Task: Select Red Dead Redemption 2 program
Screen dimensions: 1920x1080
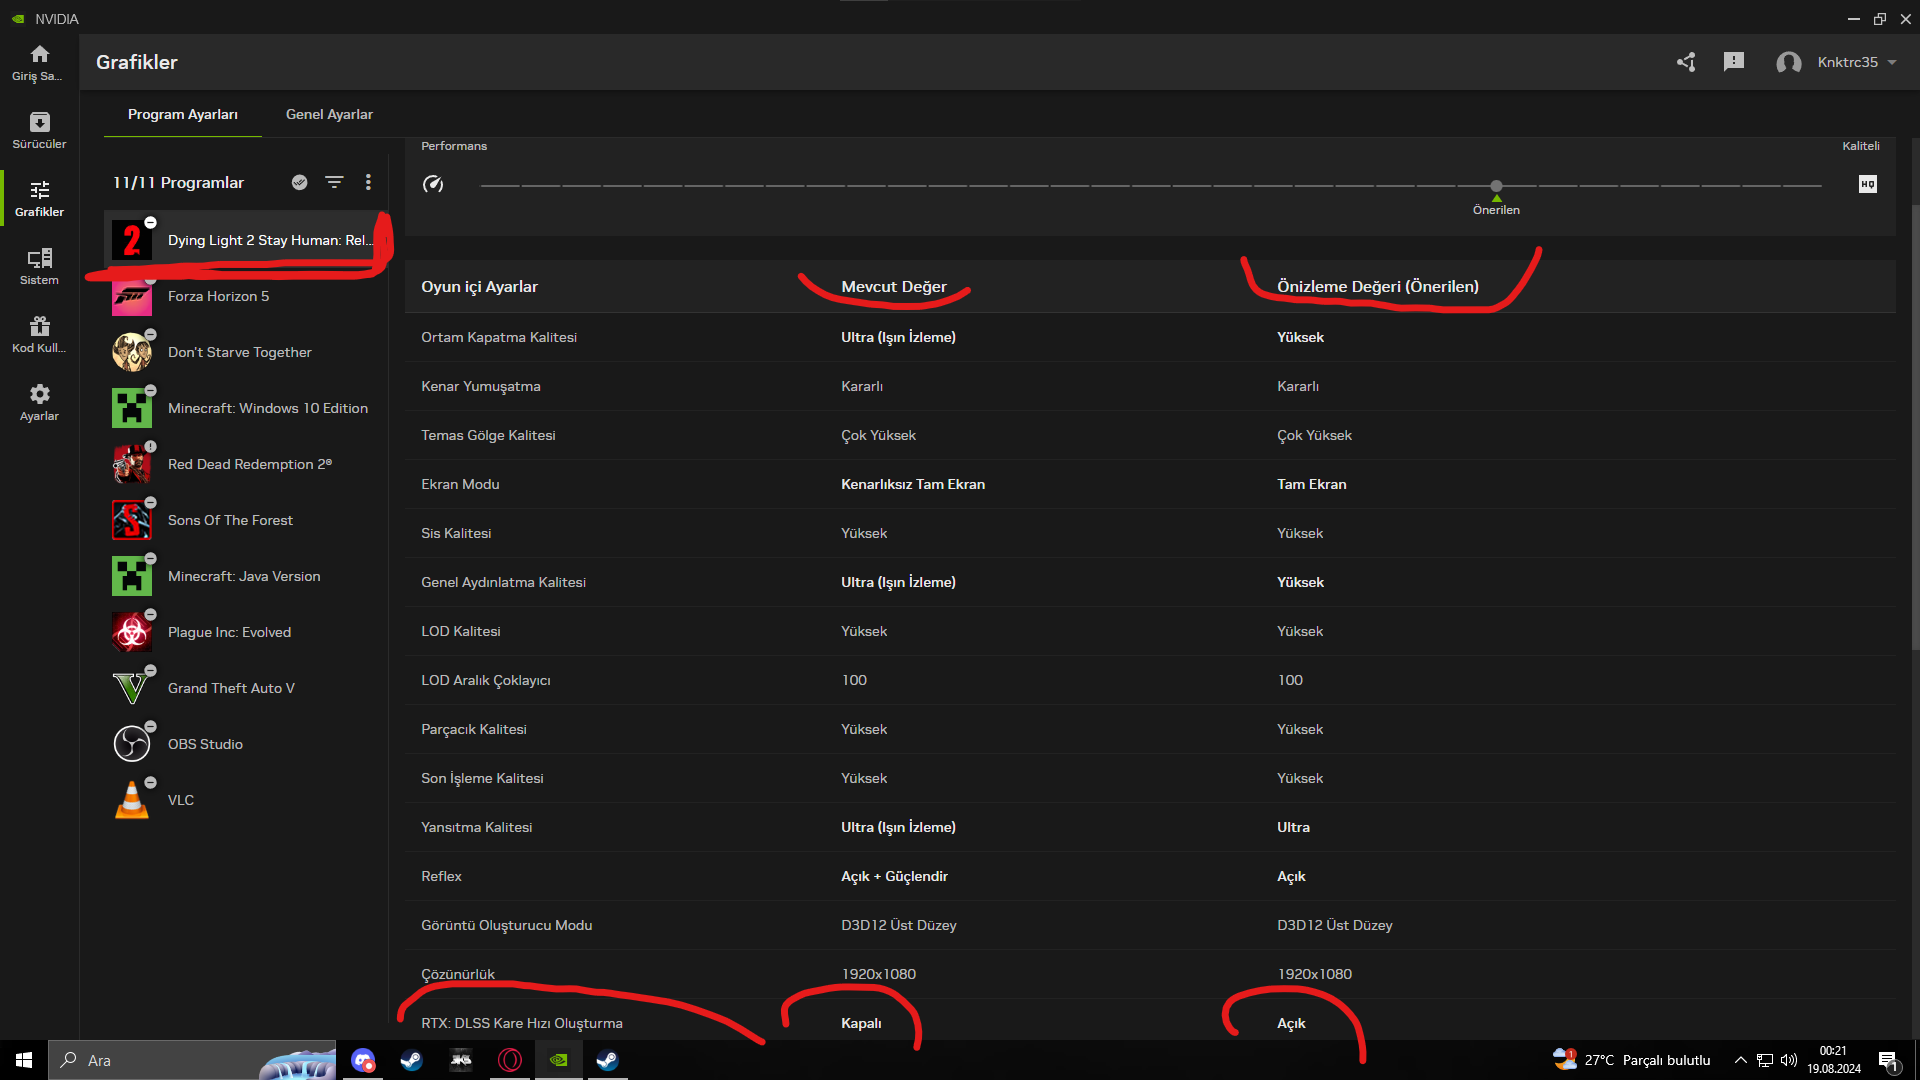Action: pyautogui.click(x=248, y=464)
